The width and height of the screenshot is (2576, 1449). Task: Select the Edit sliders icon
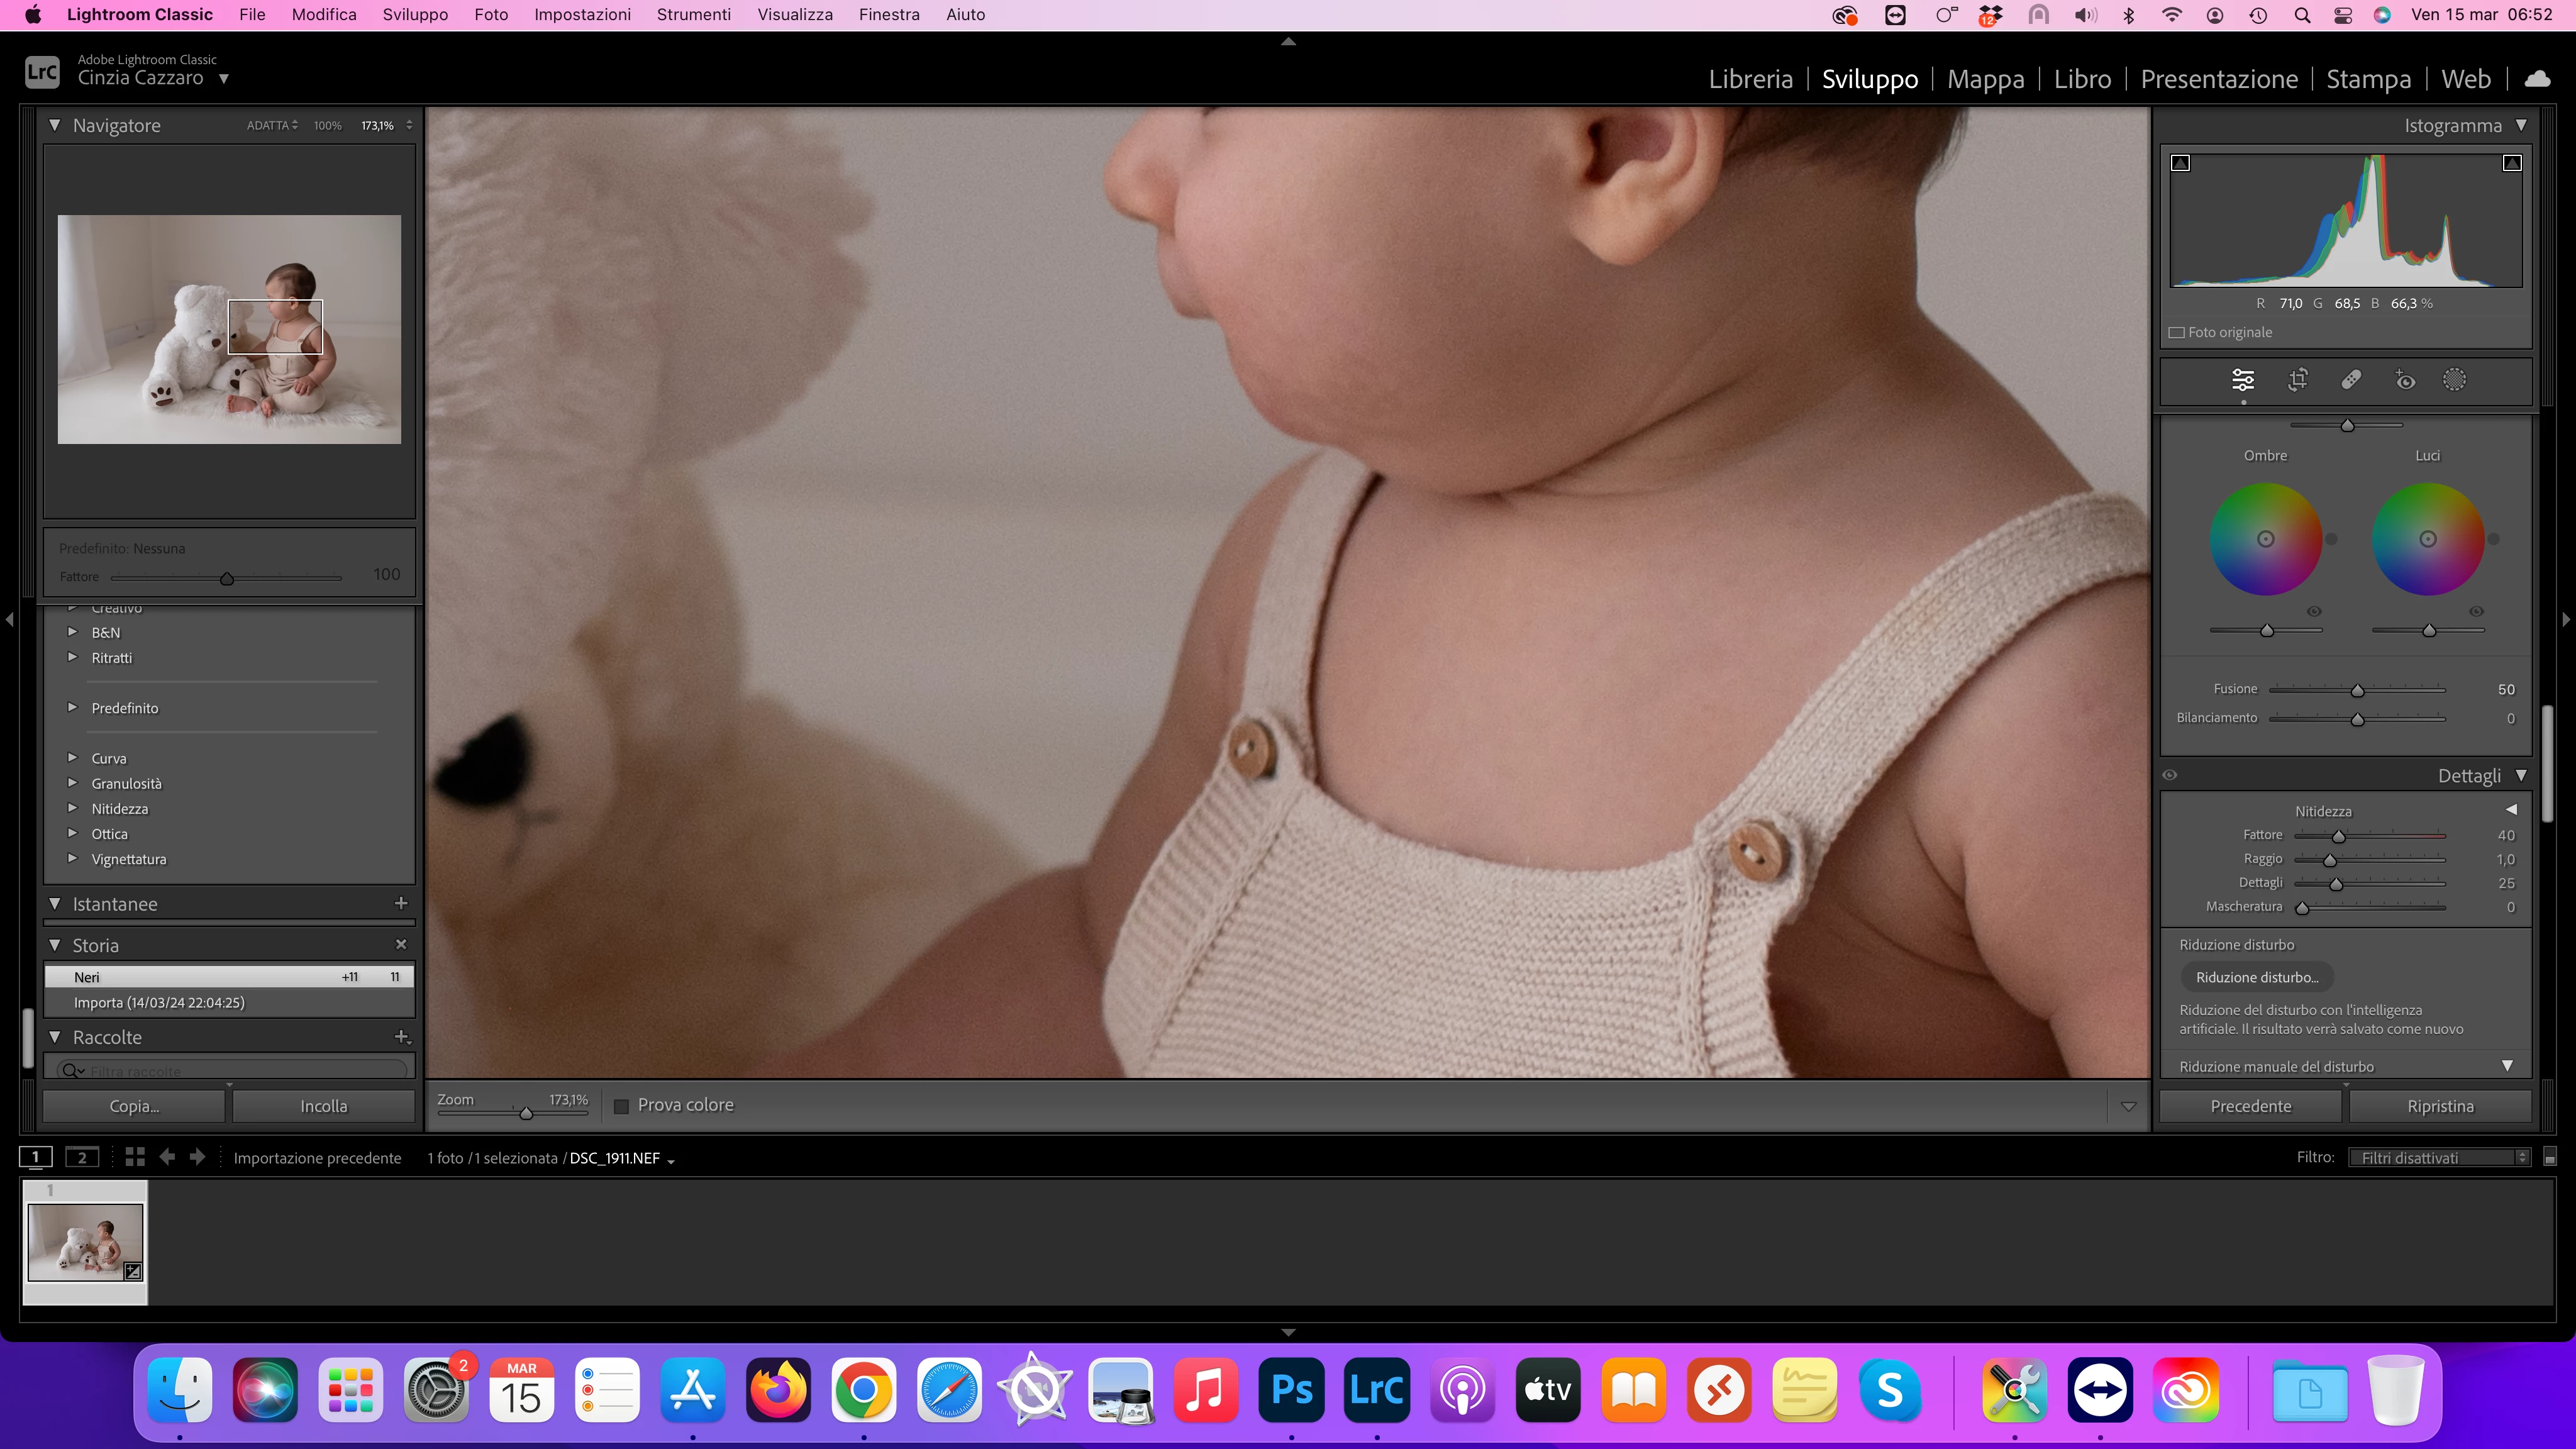coord(2243,380)
